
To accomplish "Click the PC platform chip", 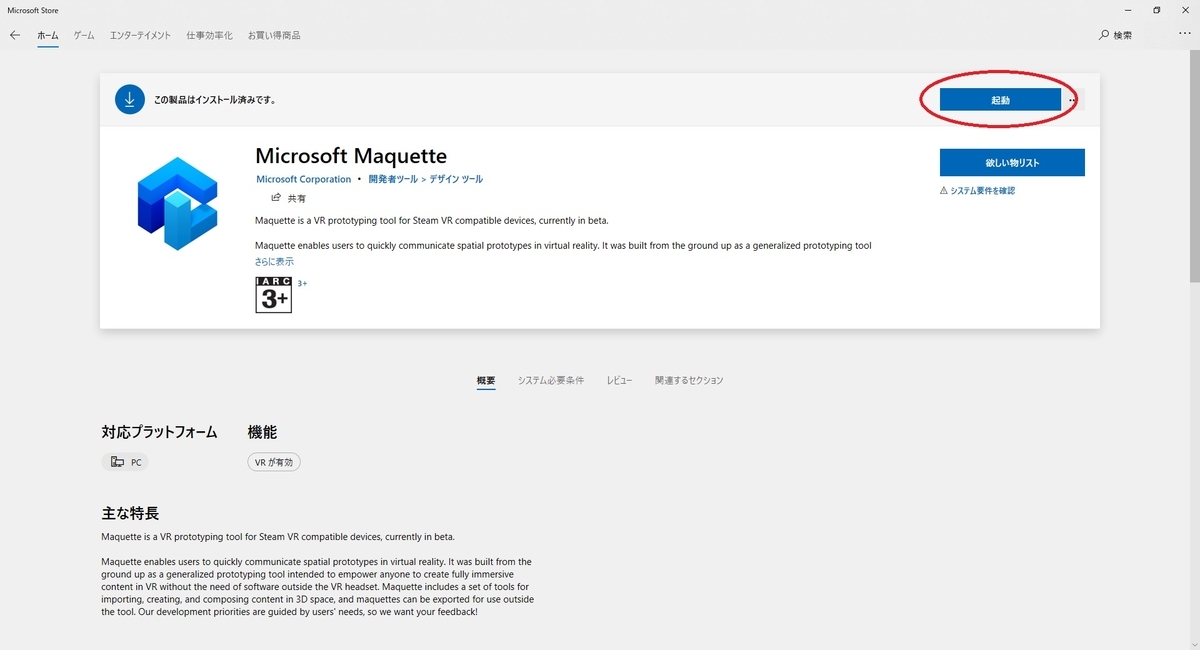I will (126, 462).
